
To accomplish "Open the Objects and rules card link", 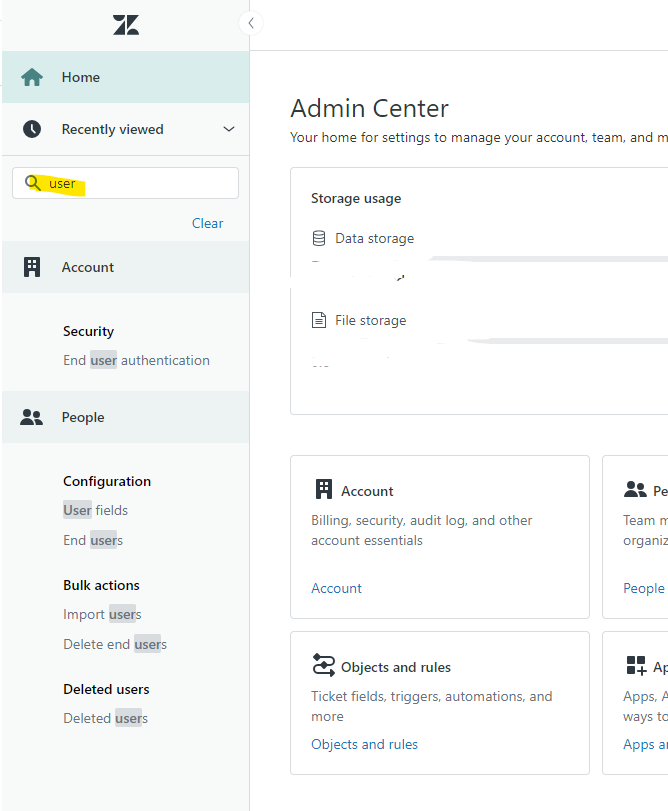I will [364, 744].
